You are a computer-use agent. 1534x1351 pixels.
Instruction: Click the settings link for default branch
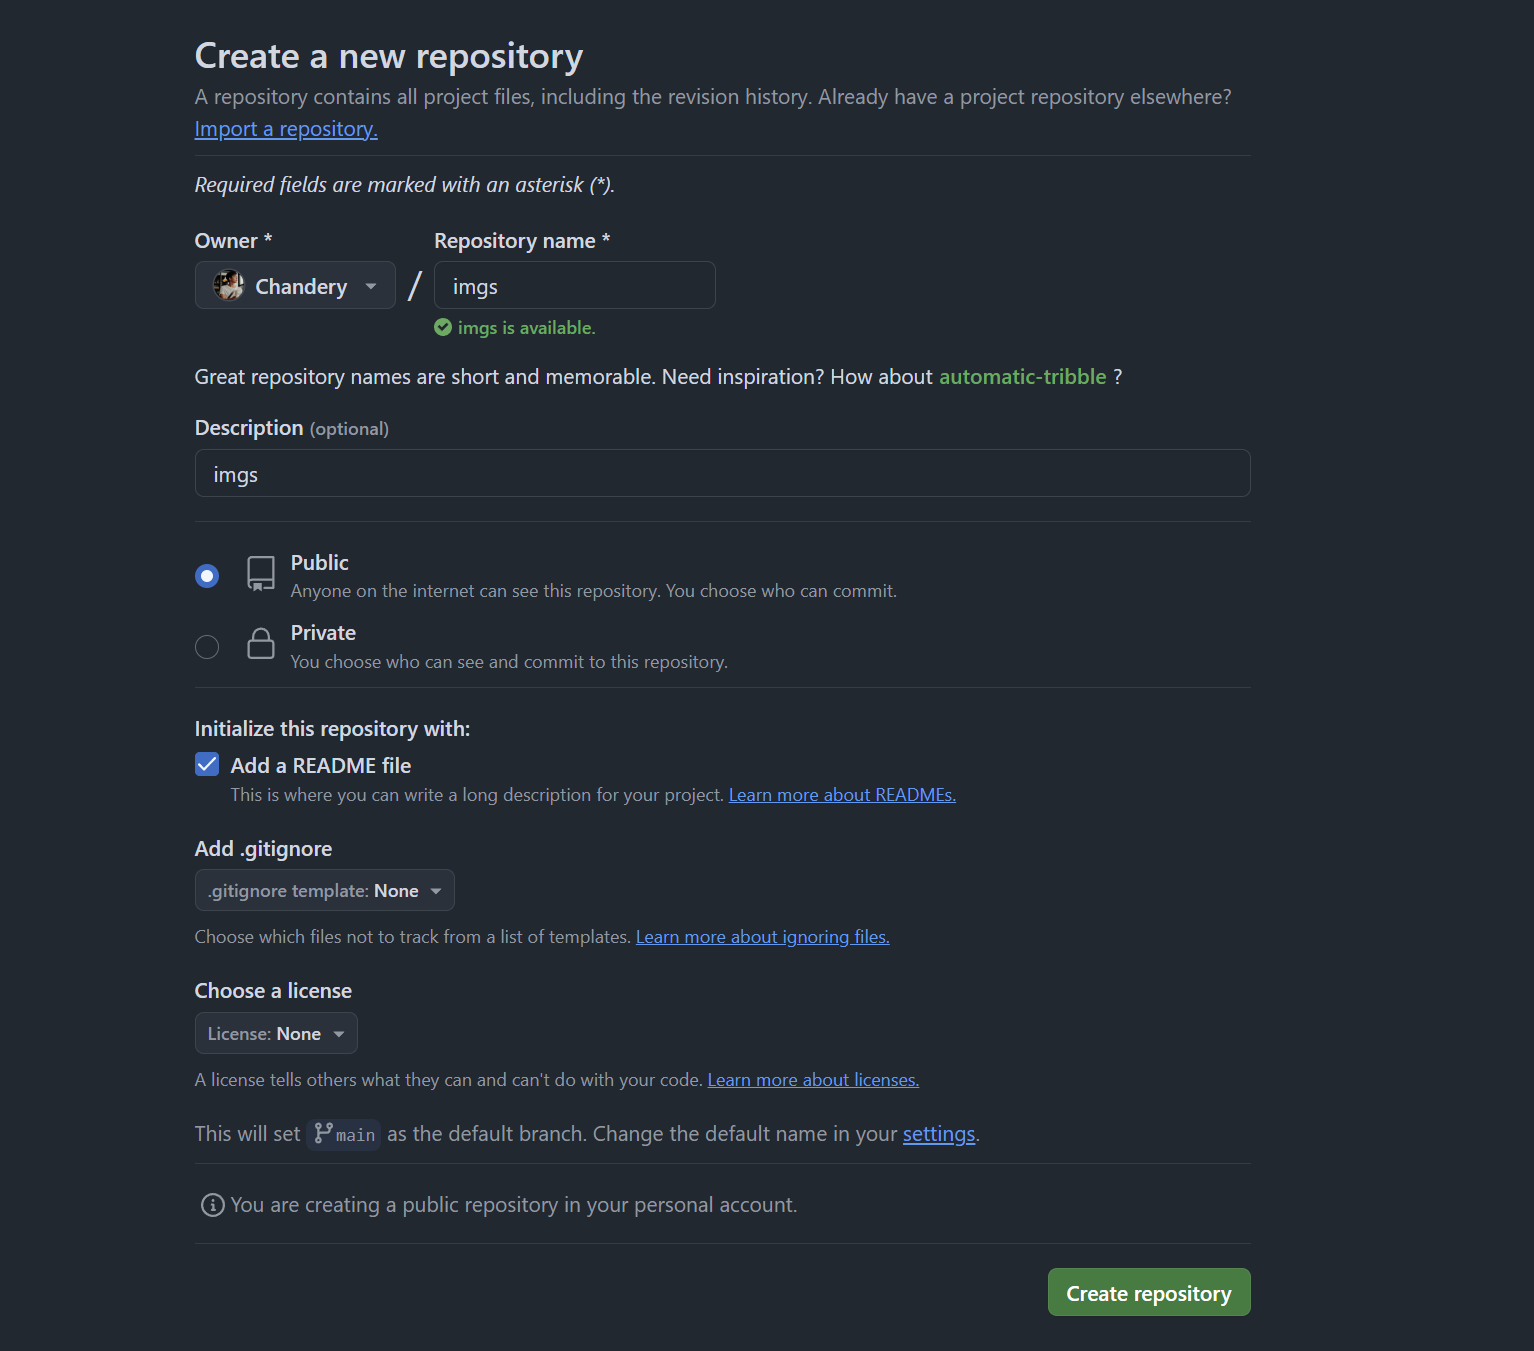click(x=938, y=1134)
